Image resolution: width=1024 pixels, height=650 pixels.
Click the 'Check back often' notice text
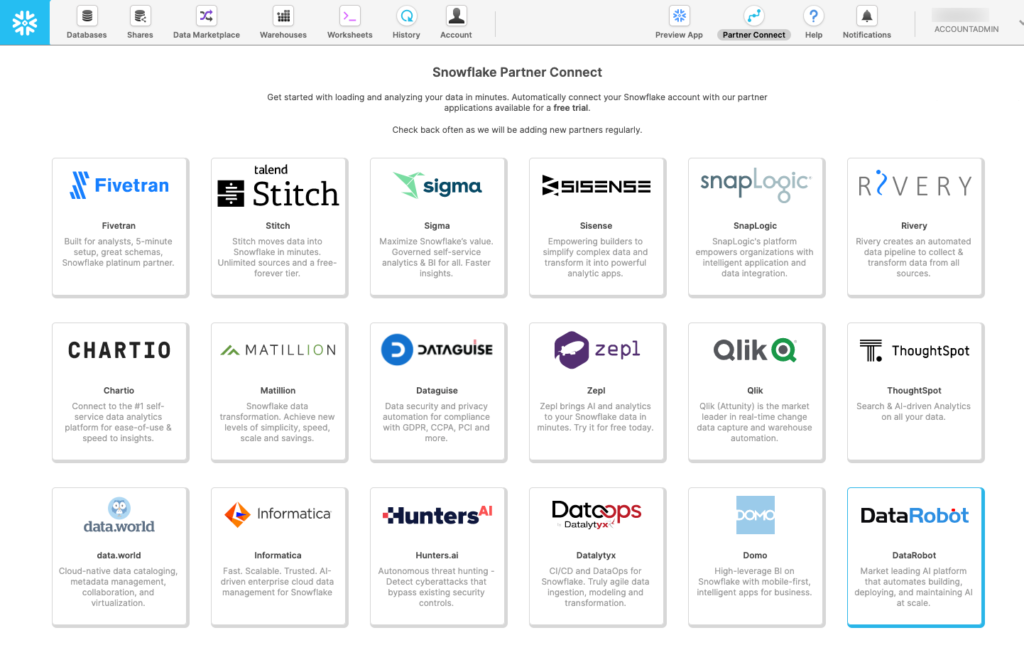tap(517, 130)
